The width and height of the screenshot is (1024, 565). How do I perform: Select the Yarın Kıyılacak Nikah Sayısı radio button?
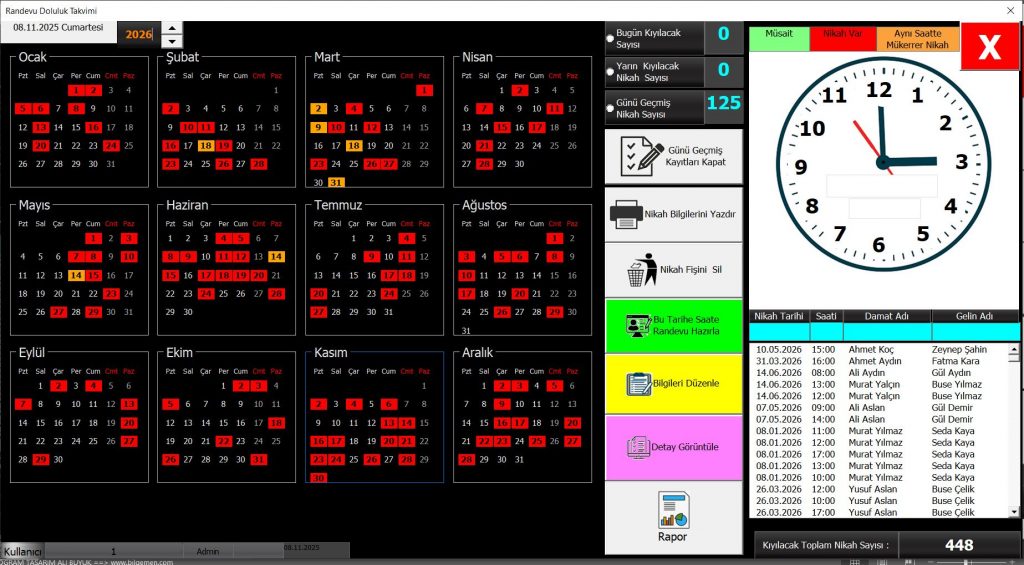[x=609, y=71]
